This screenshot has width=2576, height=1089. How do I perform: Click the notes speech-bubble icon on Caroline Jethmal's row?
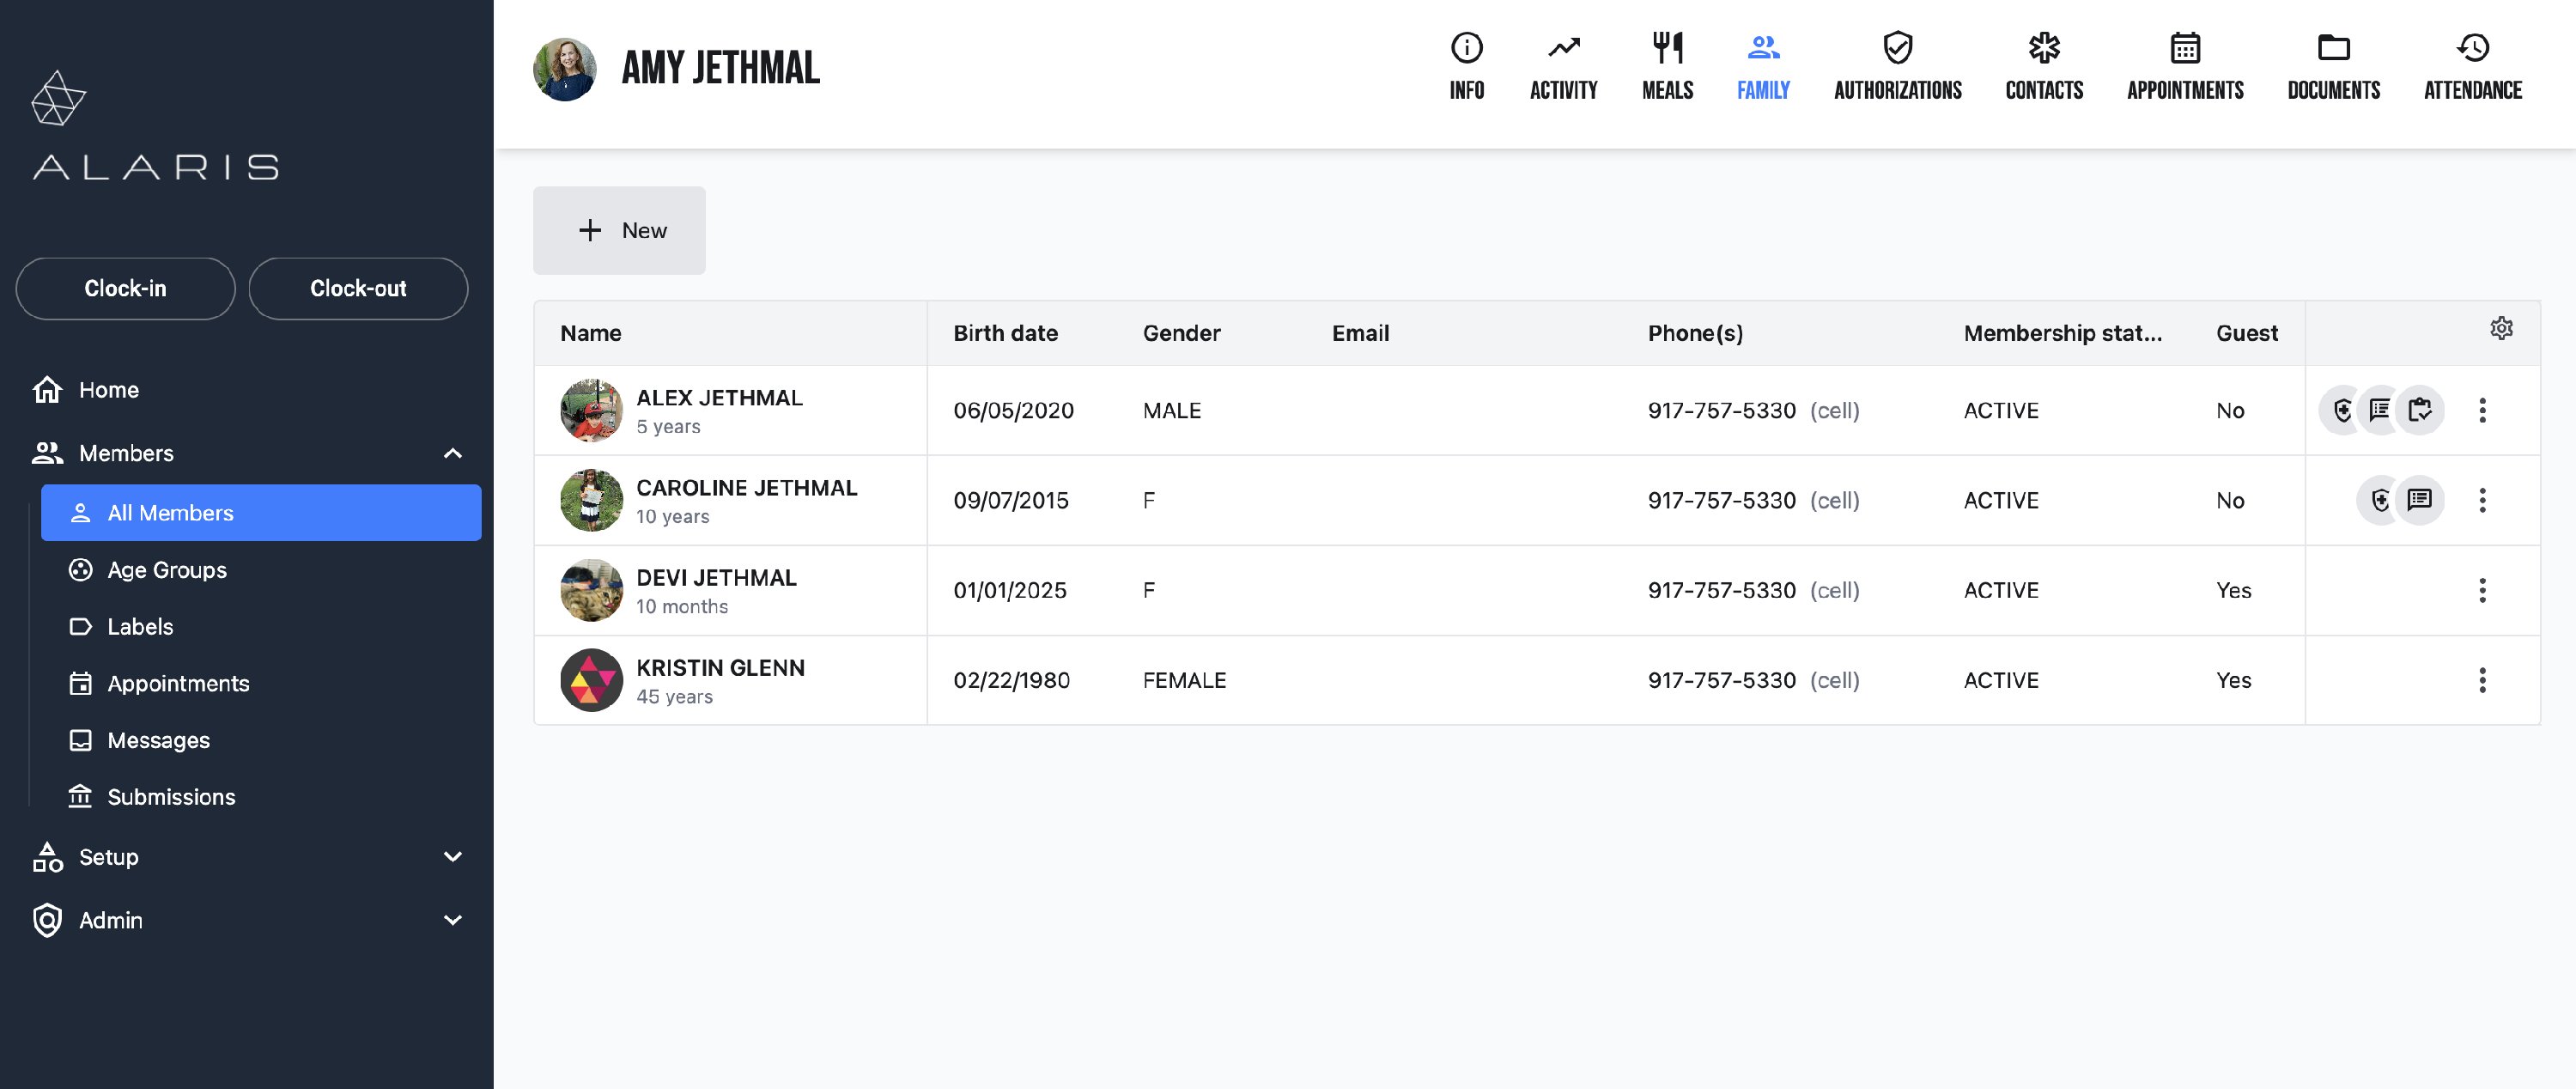pyautogui.click(x=2419, y=500)
